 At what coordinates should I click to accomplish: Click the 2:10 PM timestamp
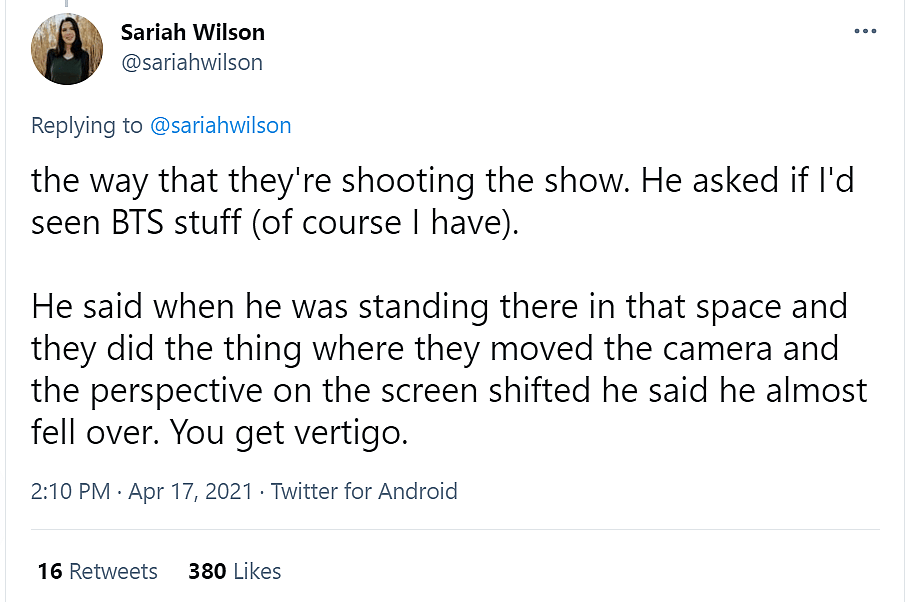click(72, 491)
